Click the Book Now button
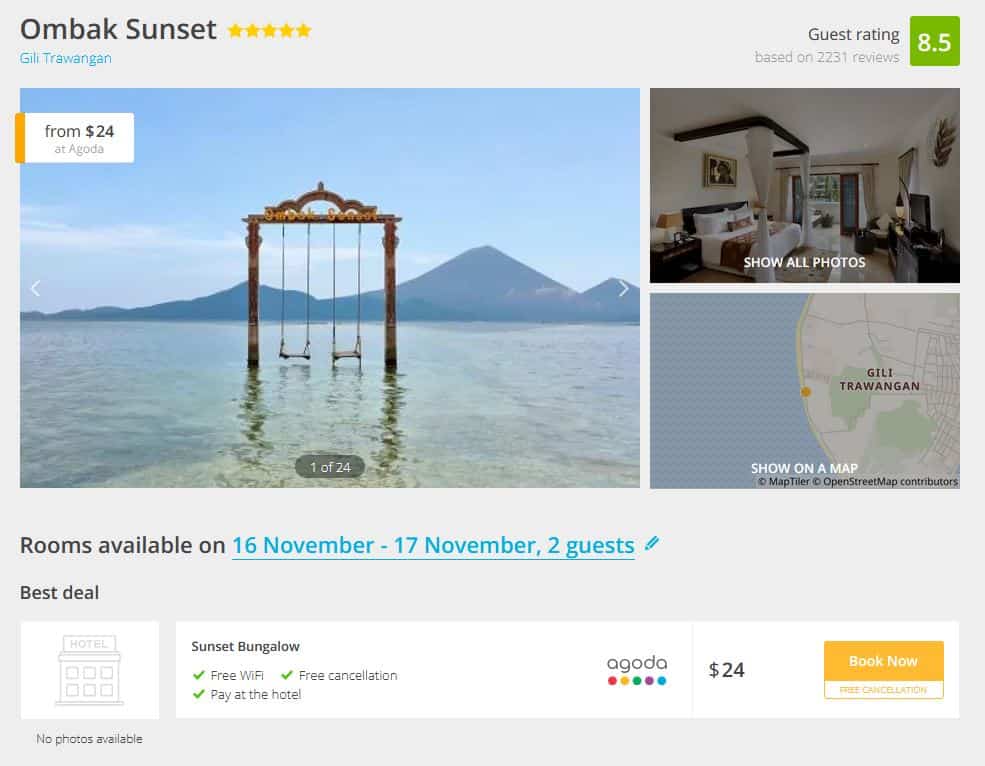The image size is (985, 766). (x=883, y=661)
